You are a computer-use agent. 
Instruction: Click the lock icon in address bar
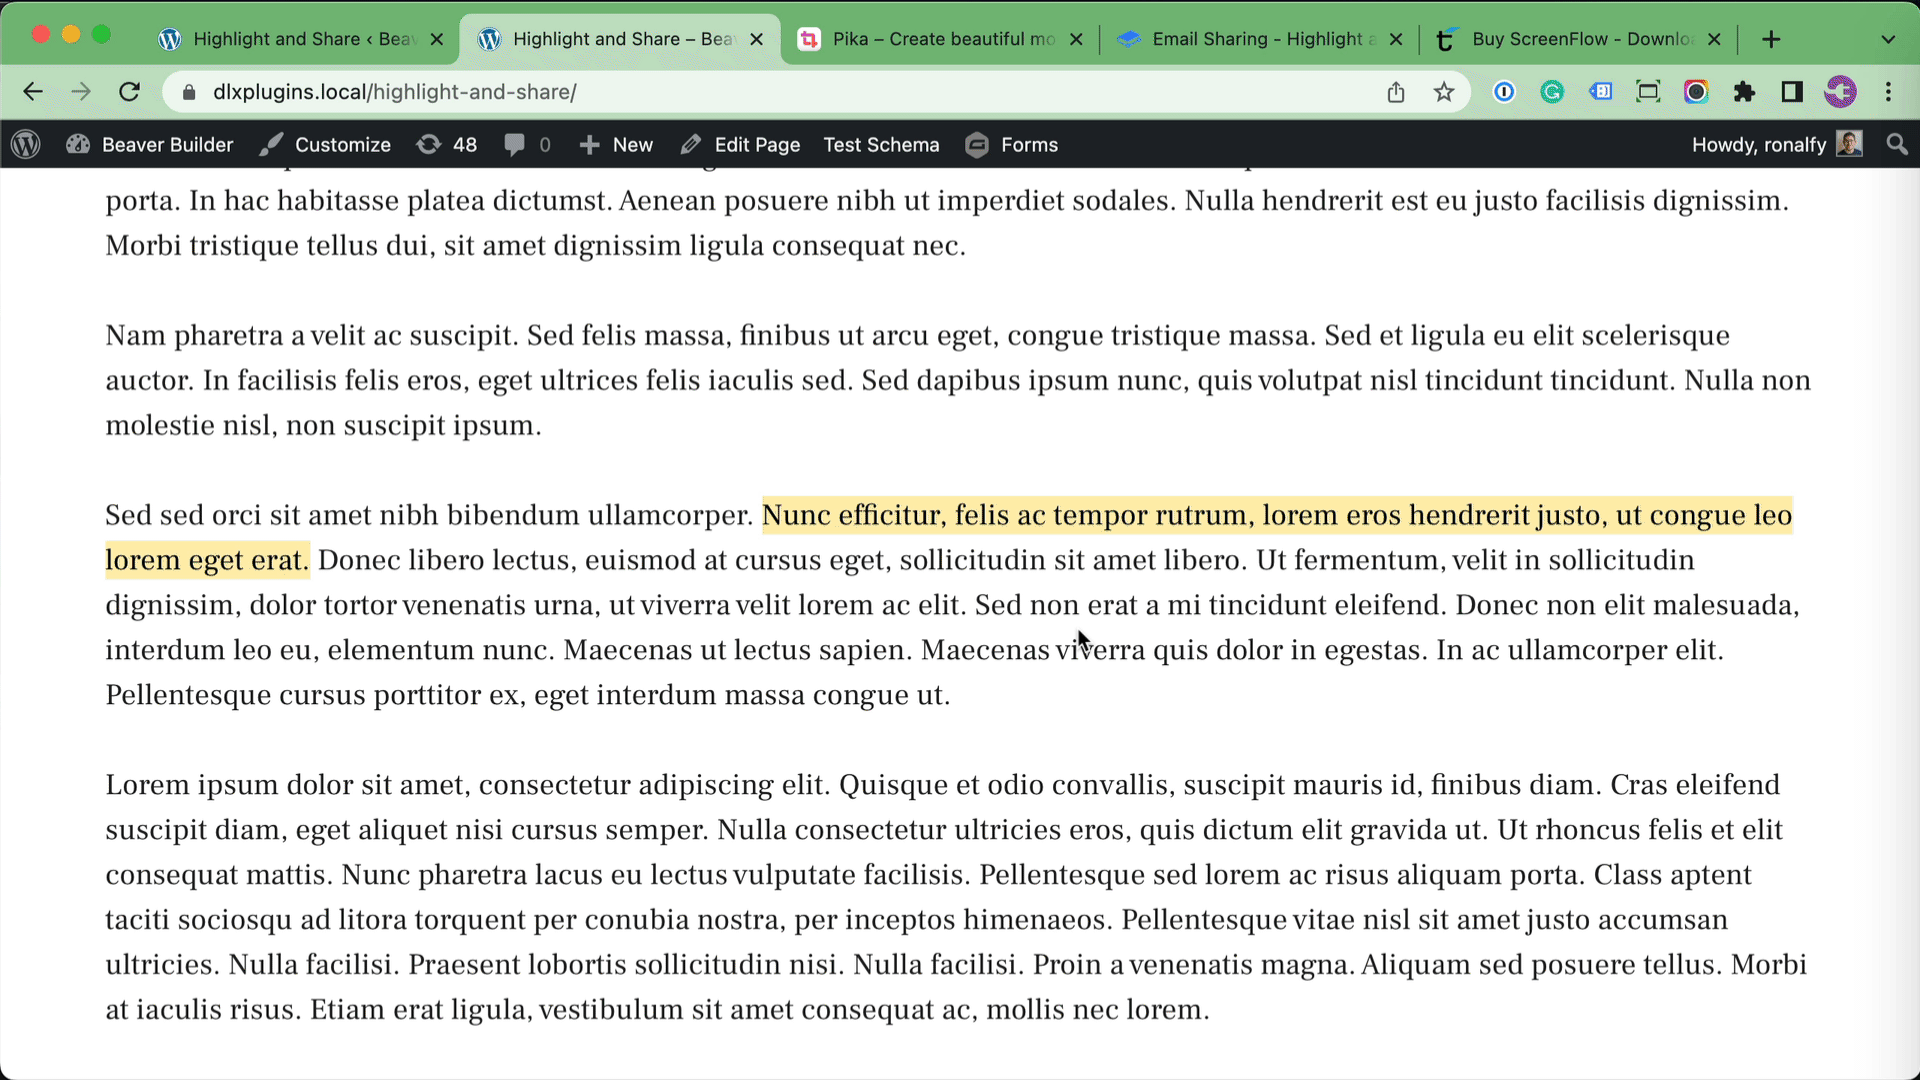click(189, 92)
